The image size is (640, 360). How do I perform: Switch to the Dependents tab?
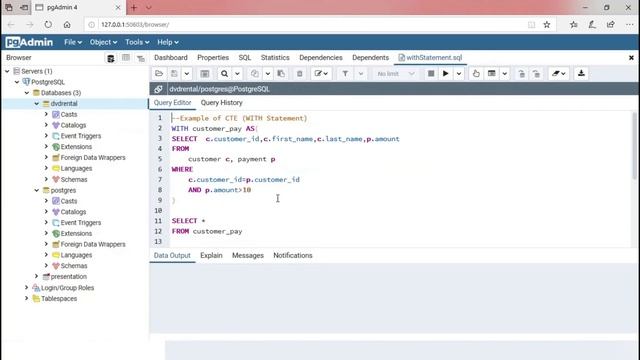point(370,58)
